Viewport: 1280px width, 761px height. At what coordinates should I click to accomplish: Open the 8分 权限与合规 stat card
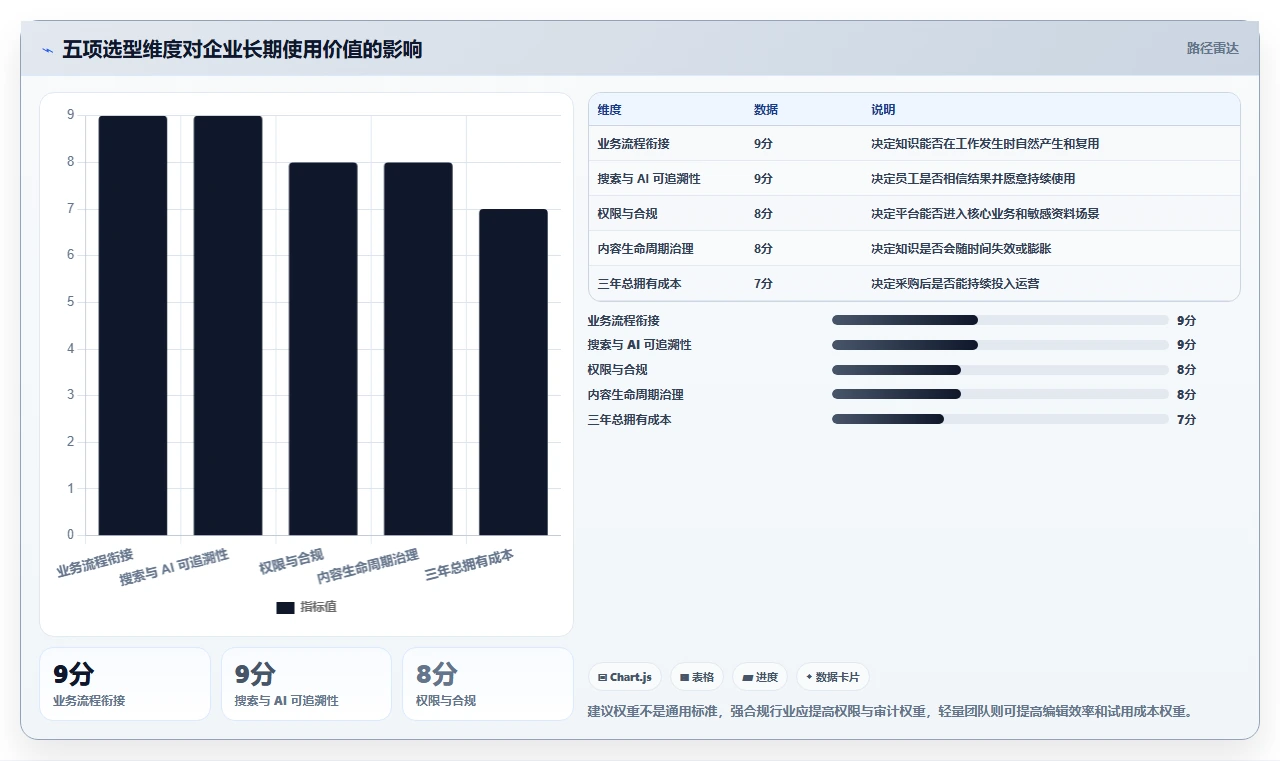[x=487, y=684]
